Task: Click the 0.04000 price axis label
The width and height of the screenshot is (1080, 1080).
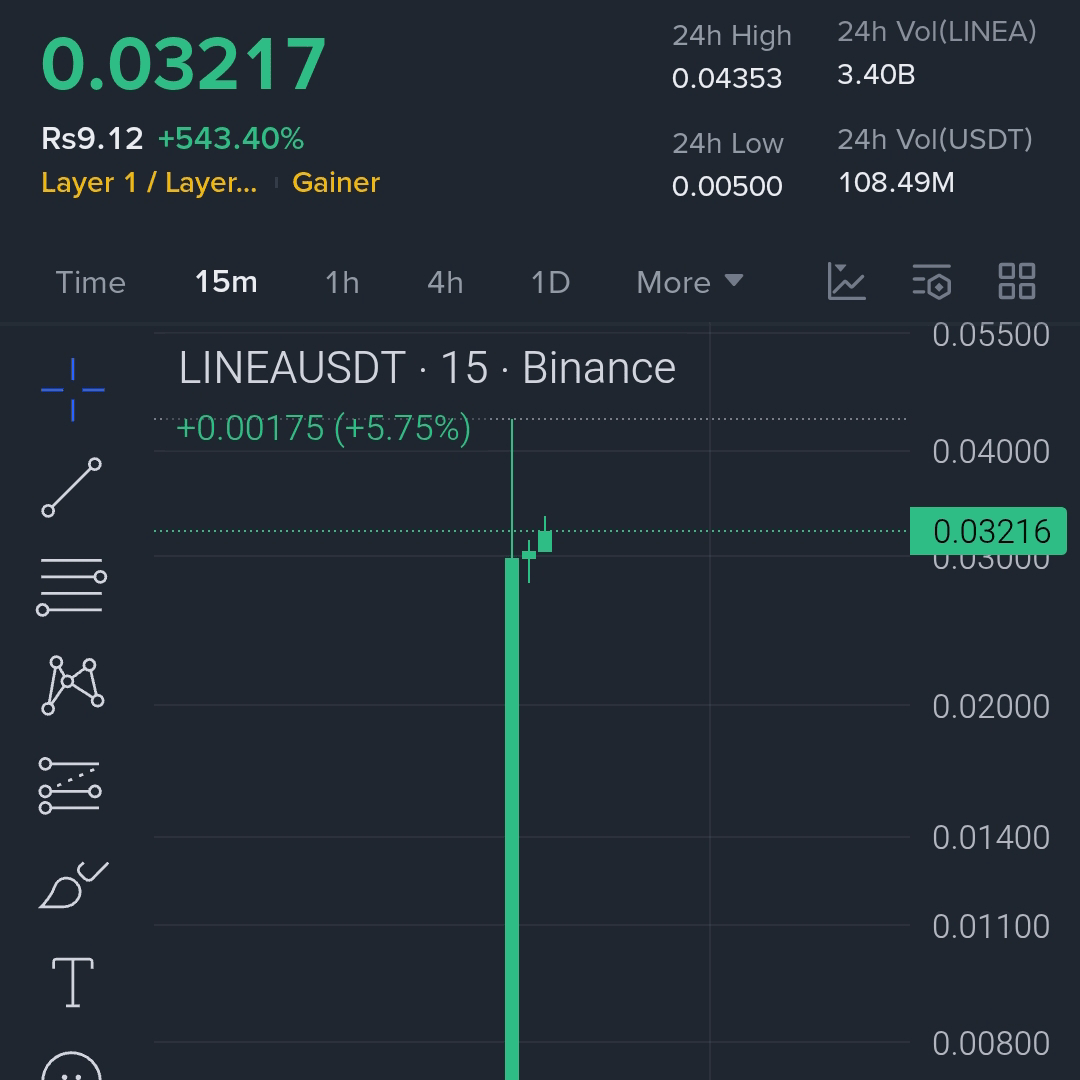Action: click(991, 452)
